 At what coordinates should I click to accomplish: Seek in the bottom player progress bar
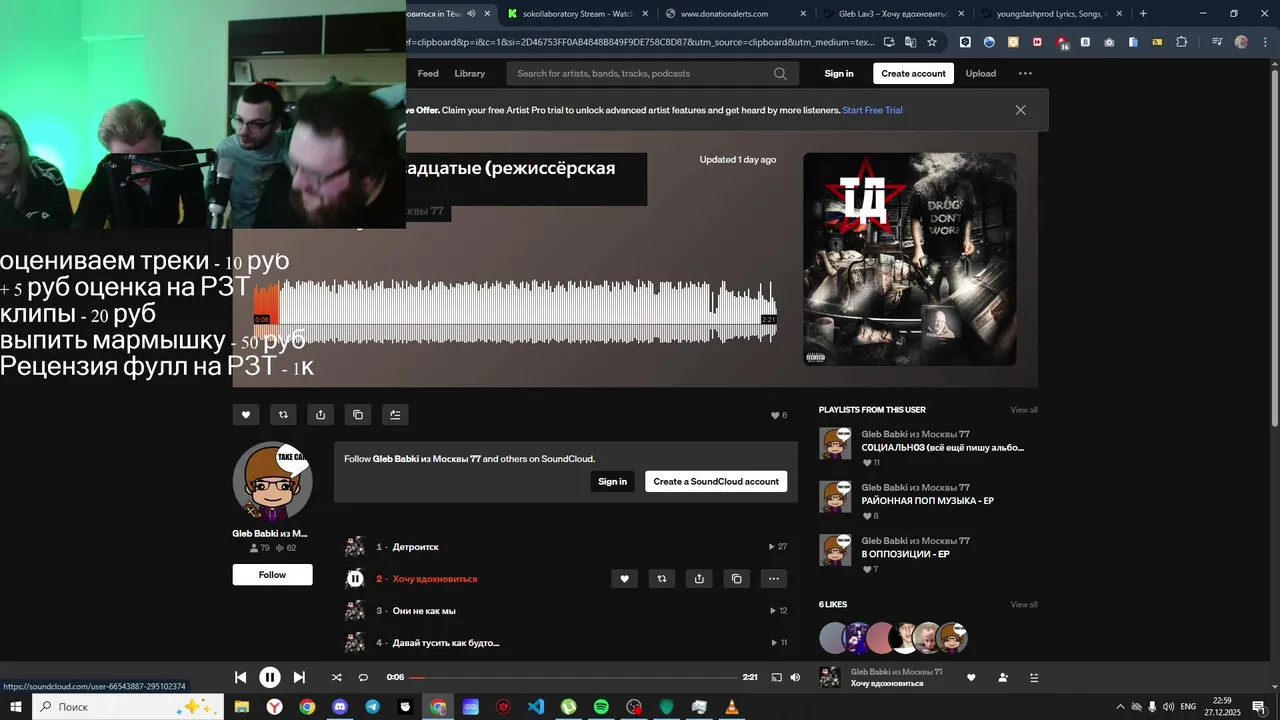572,677
